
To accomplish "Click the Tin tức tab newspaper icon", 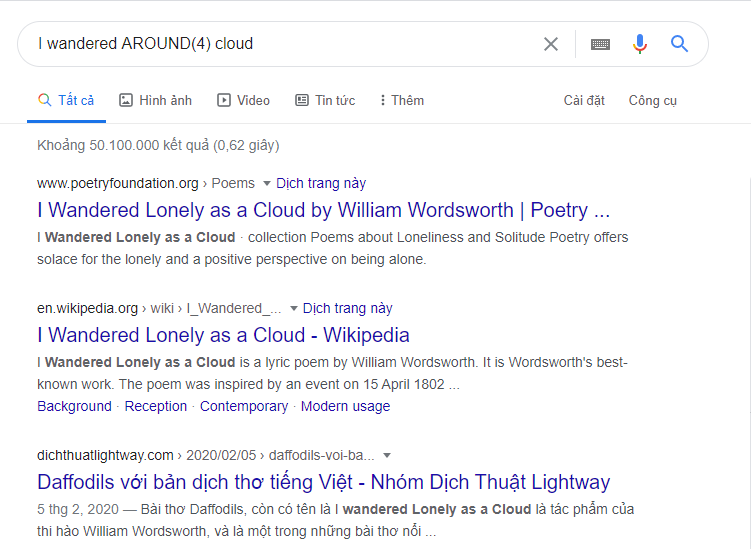I will pyautogui.click(x=302, y=100).
